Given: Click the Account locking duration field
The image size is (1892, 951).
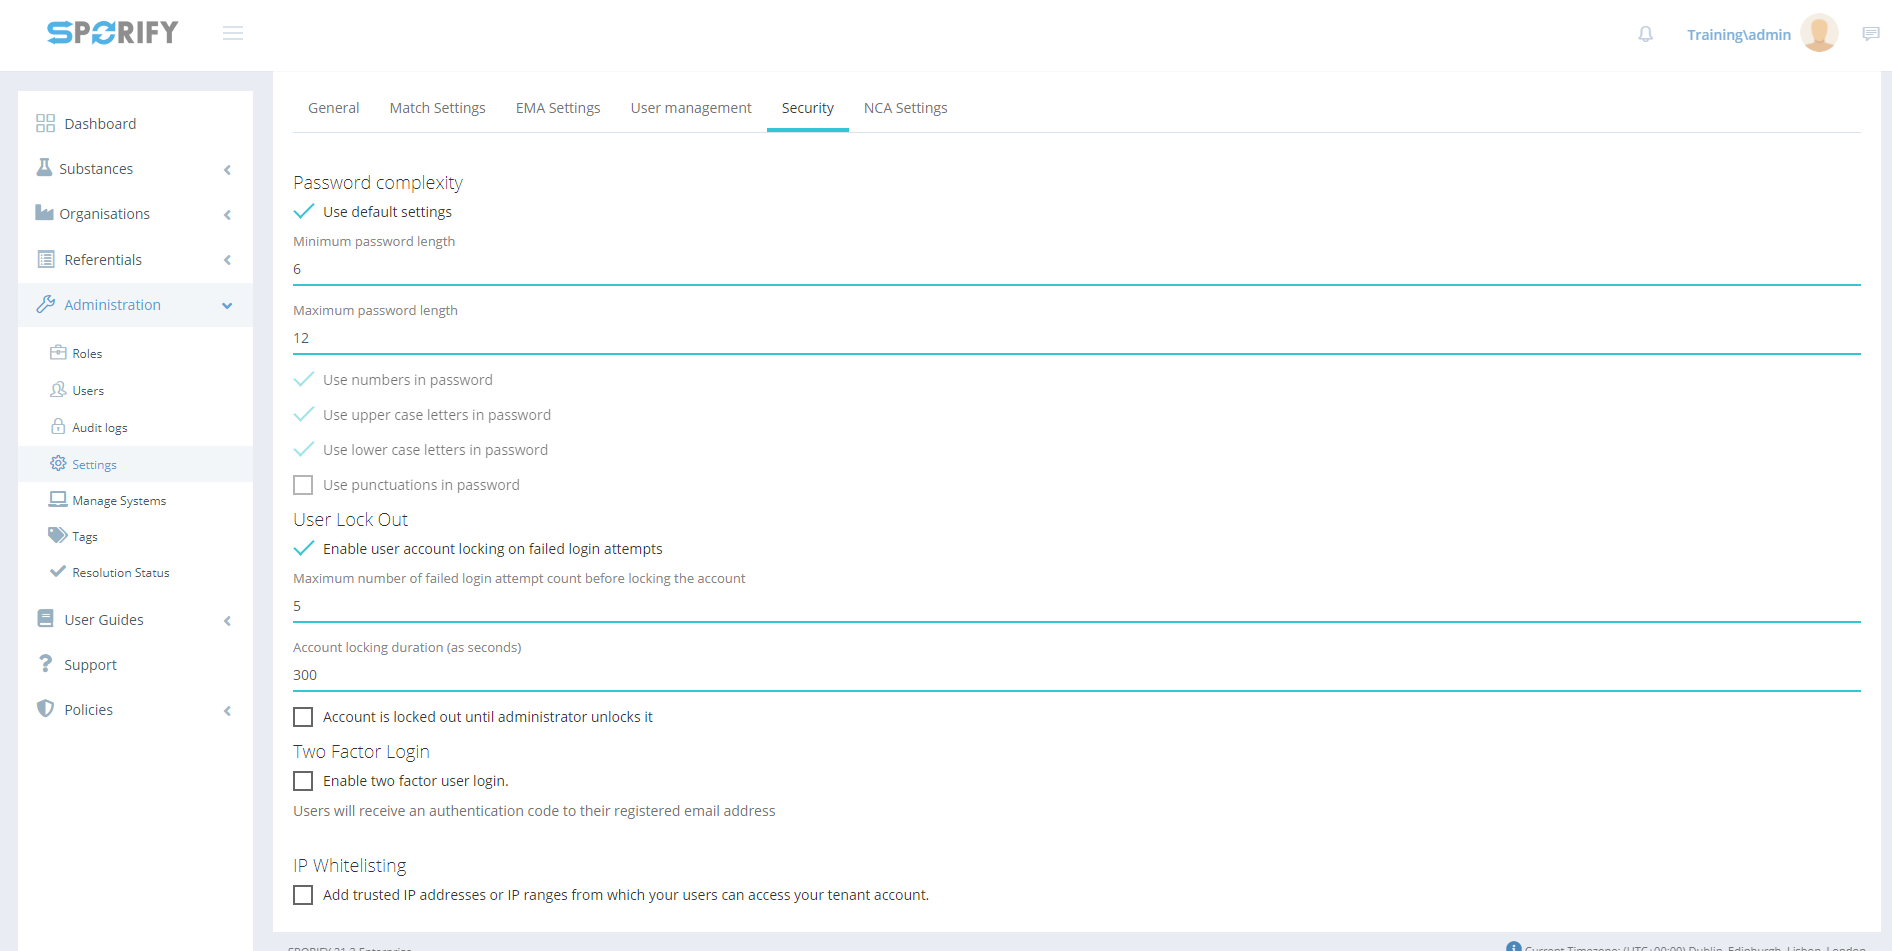Looking at the screenshot, I should coord(1076,675).
